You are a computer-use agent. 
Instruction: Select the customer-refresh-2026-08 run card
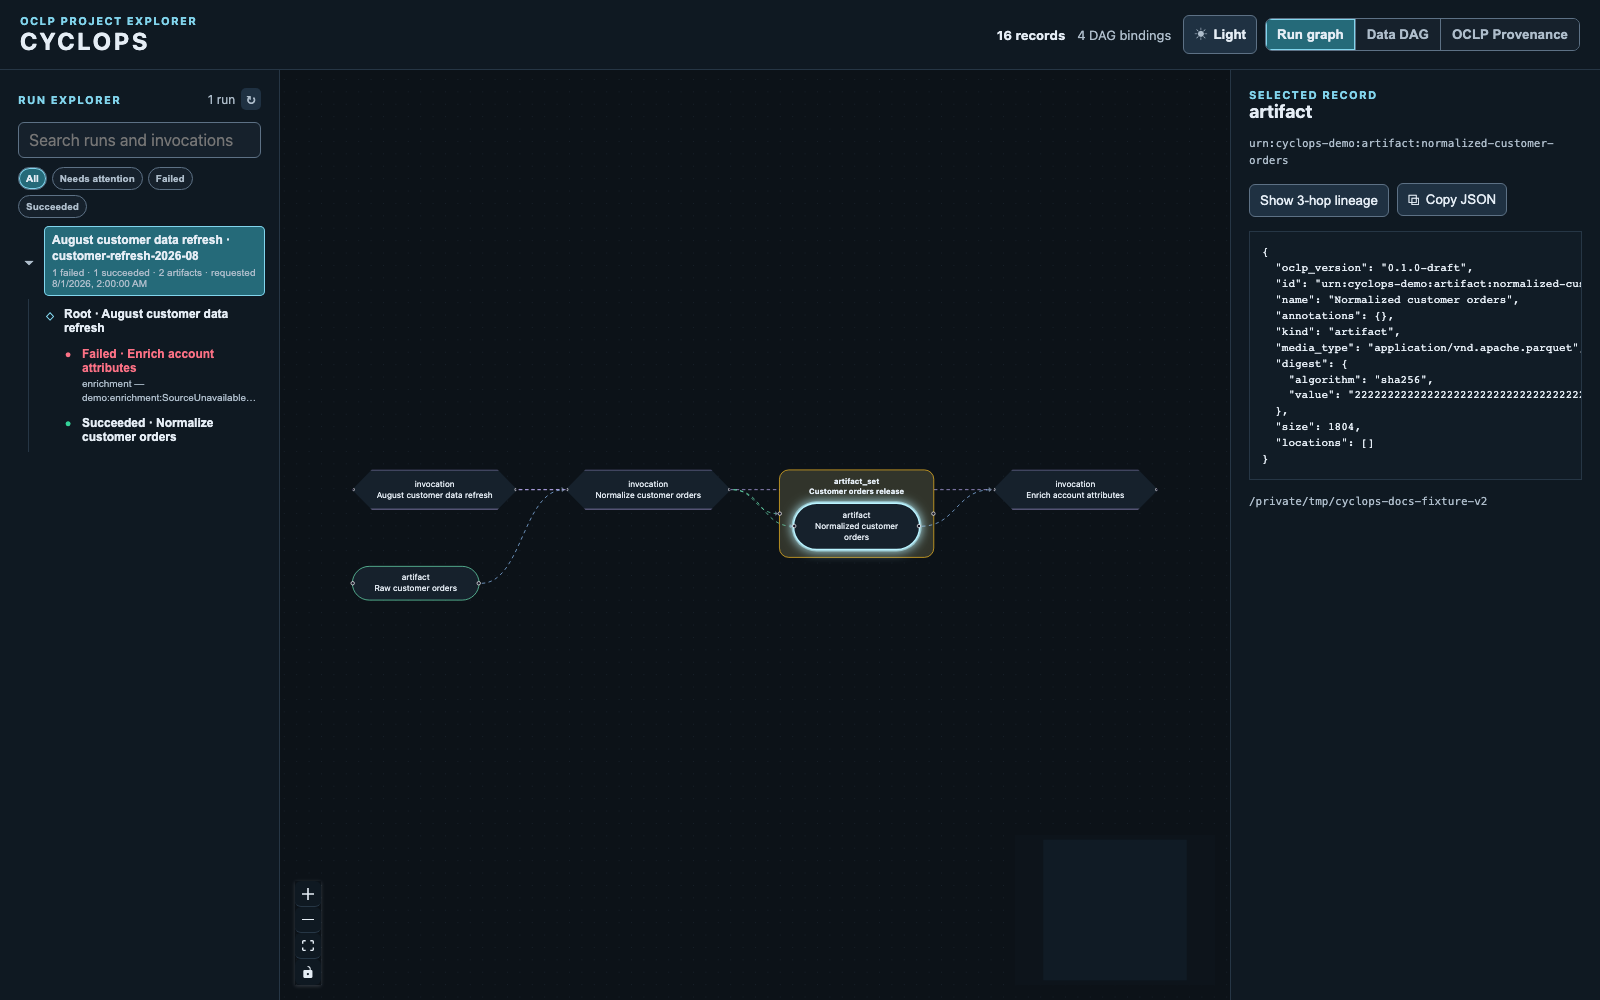tap(154, 261)
